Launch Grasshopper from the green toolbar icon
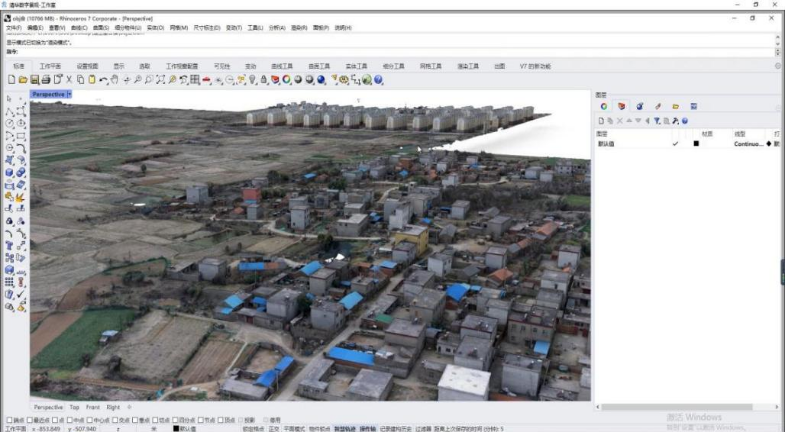This screenshot has height=432, width=785. [367, 80]
